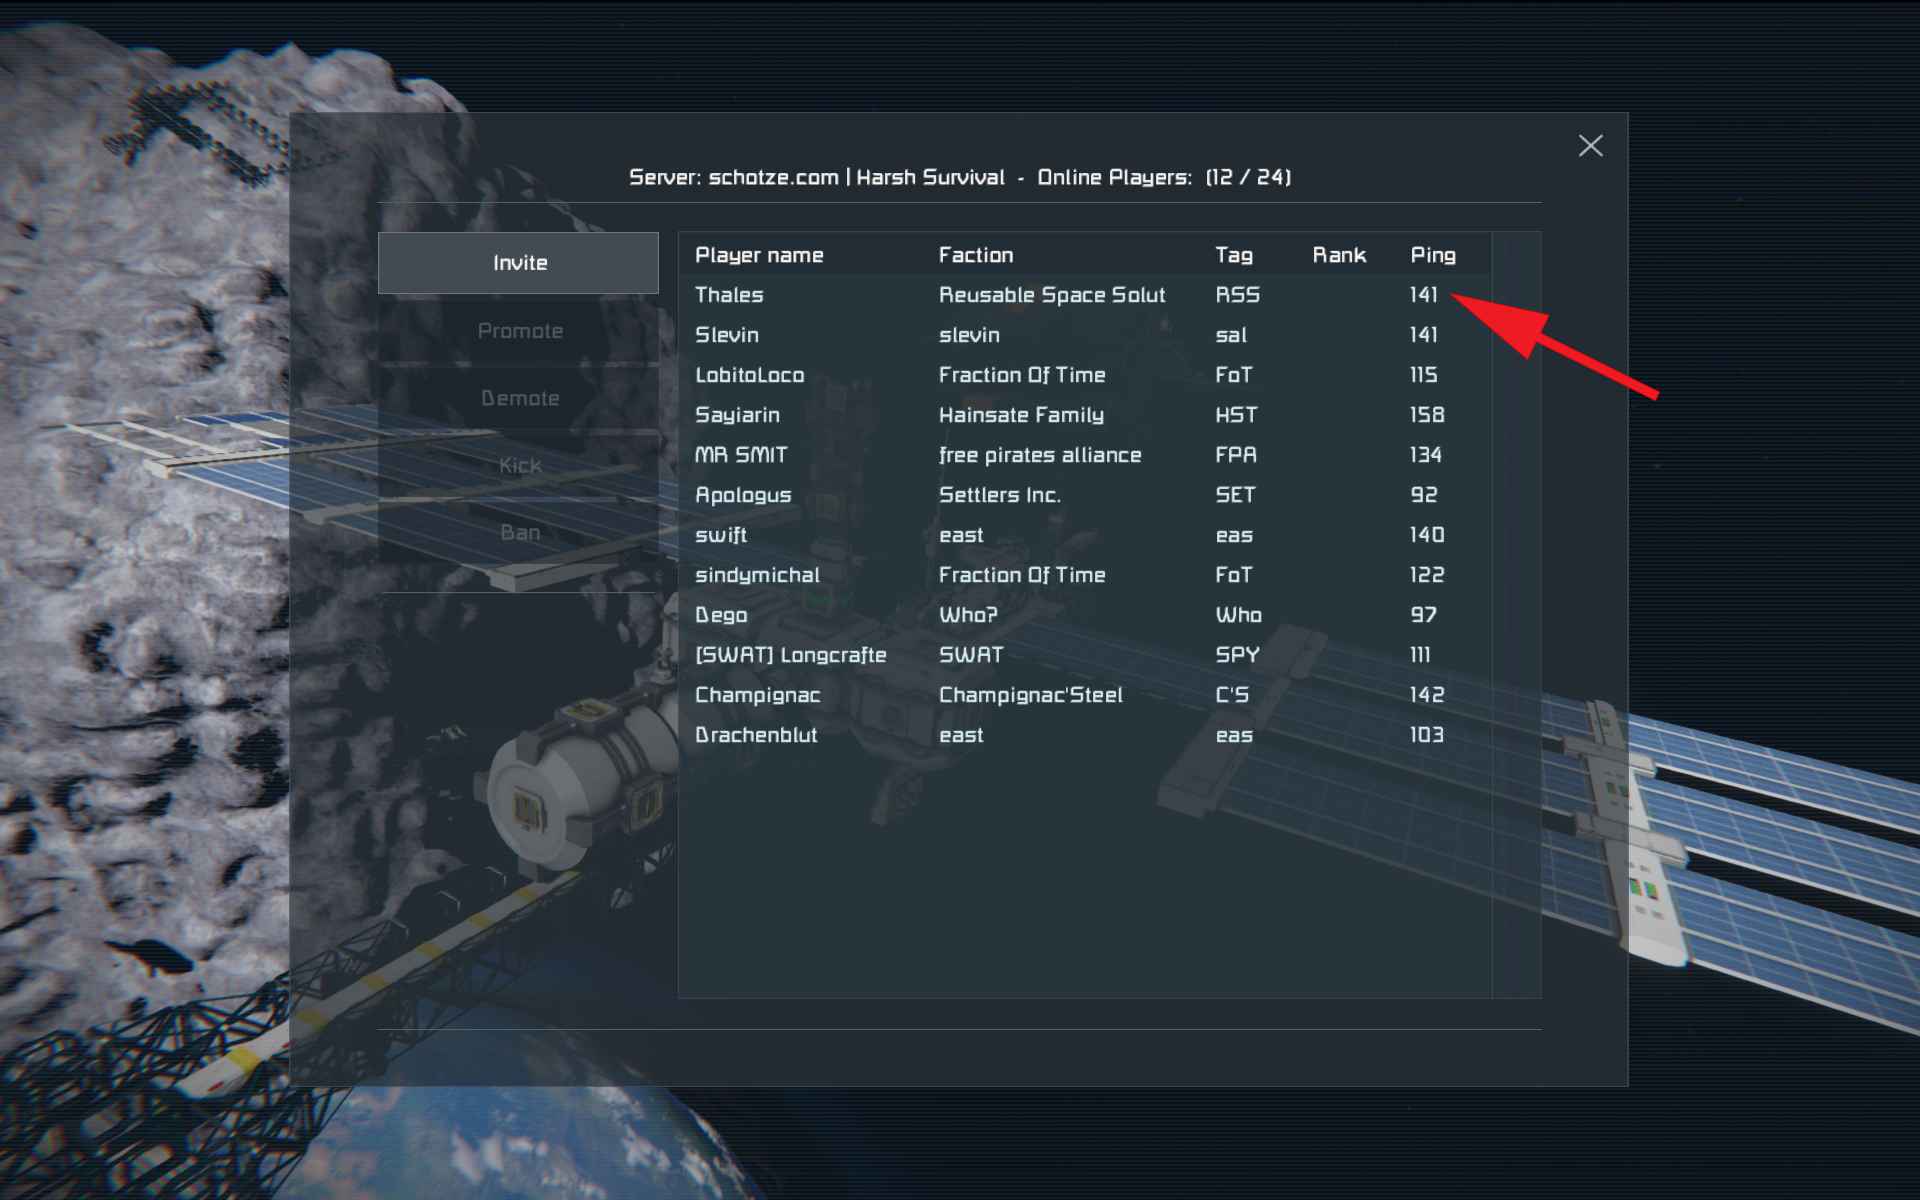Click the Demote button
The height and width of the screenshot is (1200, 1920).
point(518,398)
